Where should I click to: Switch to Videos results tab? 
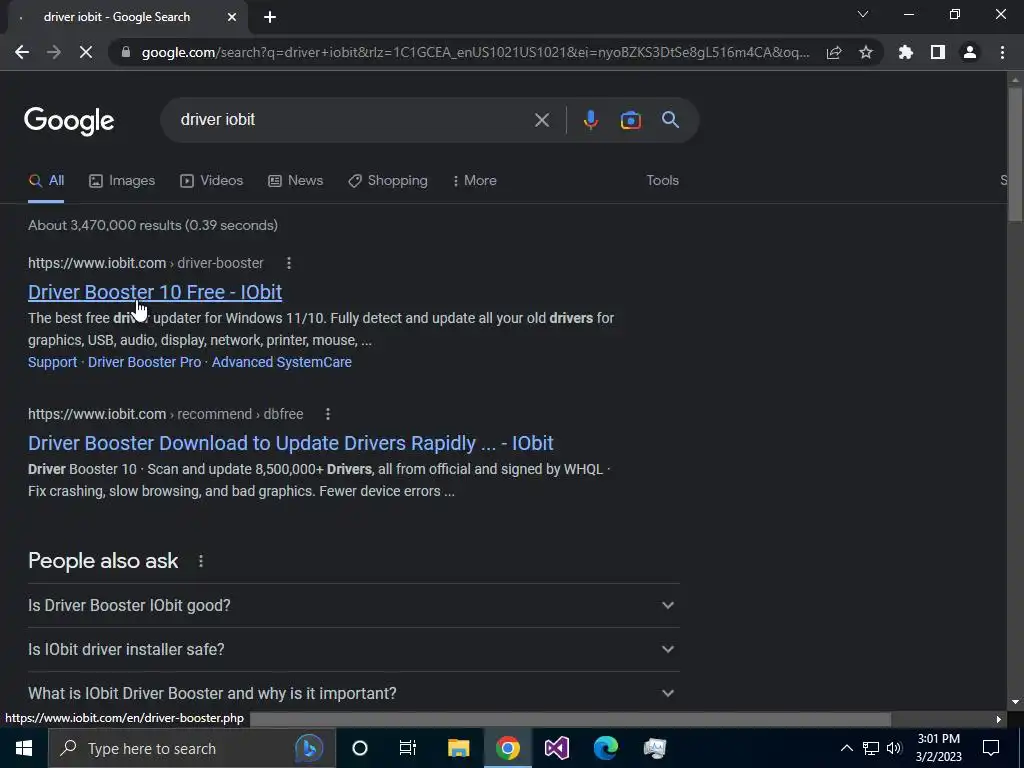tap(212, 181)
